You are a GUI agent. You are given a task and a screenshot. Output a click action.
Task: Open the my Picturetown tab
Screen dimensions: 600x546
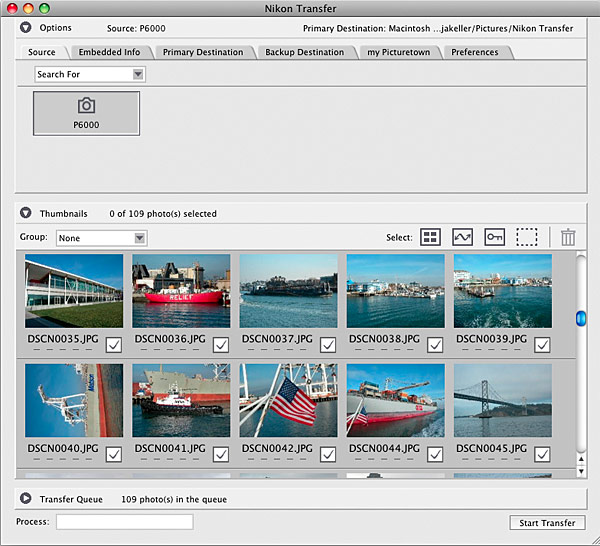[399, 52]
